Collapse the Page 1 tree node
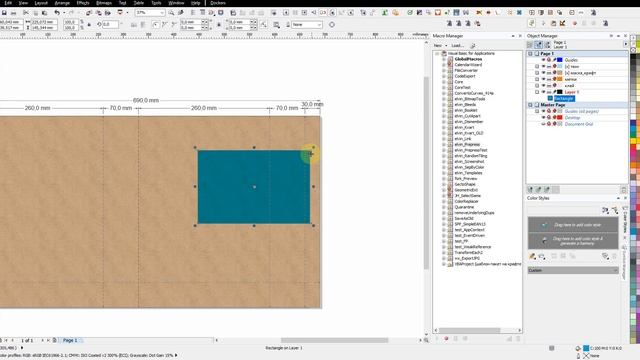 (530, 53)
